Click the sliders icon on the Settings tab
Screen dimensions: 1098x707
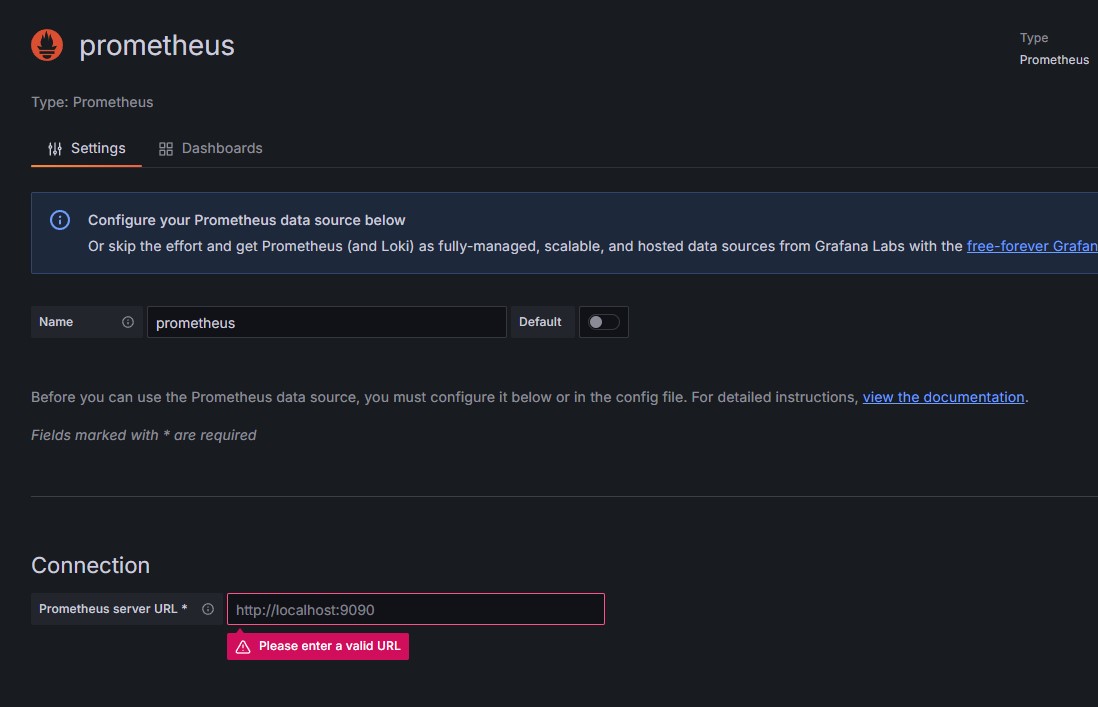[54, 147]
